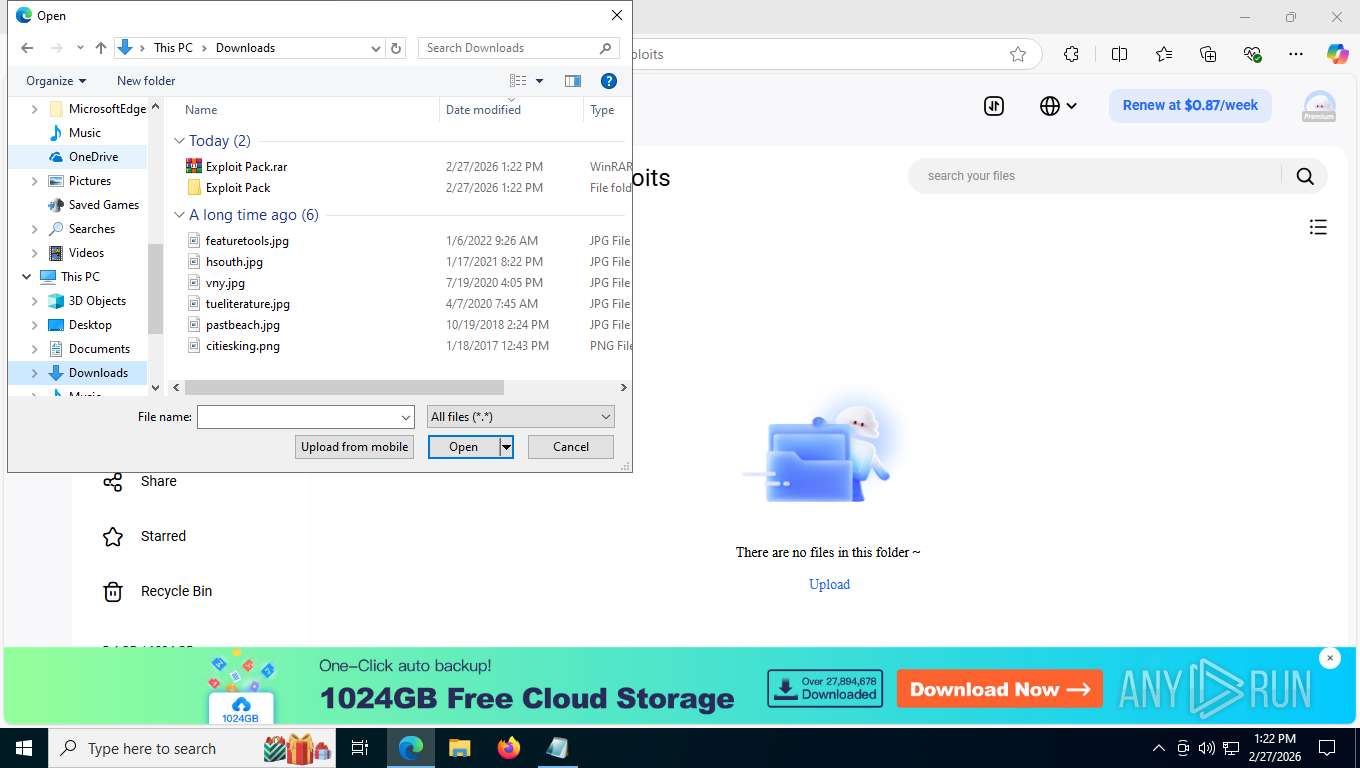Image resolution: width=1360 pixels, height=768 pixels.
Task: Select featuretools.jpg file
Action: (247, 241)
